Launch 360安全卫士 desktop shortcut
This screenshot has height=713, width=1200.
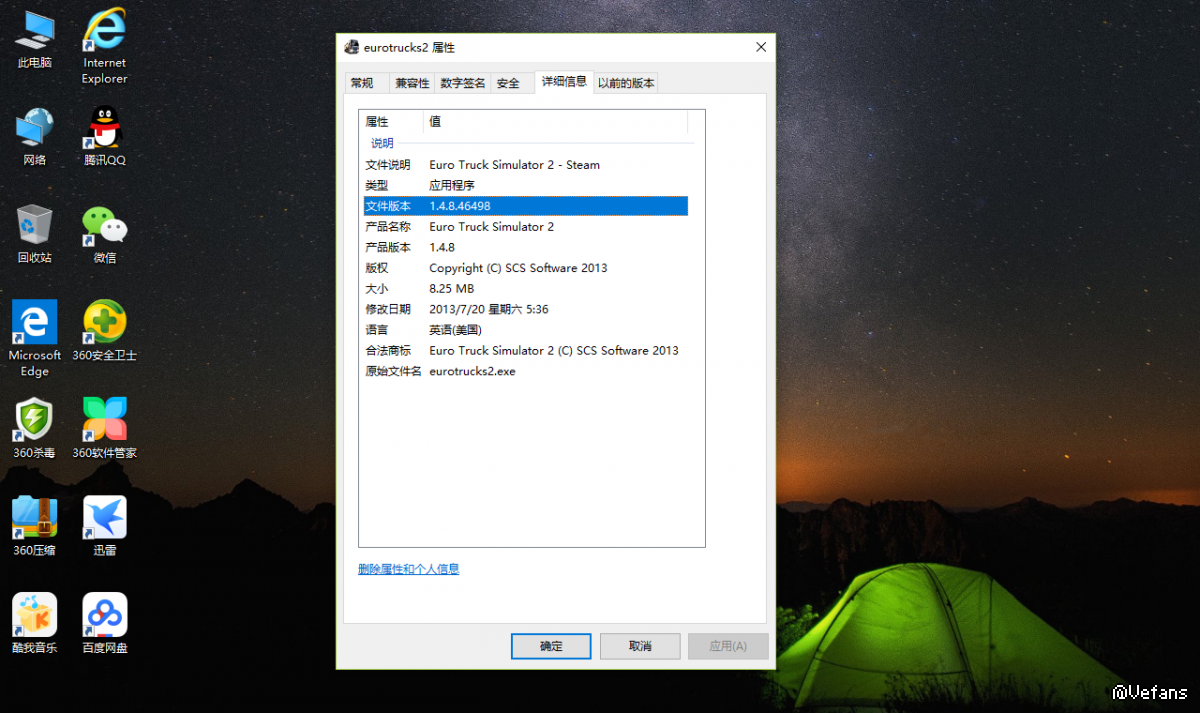[104, 331]
